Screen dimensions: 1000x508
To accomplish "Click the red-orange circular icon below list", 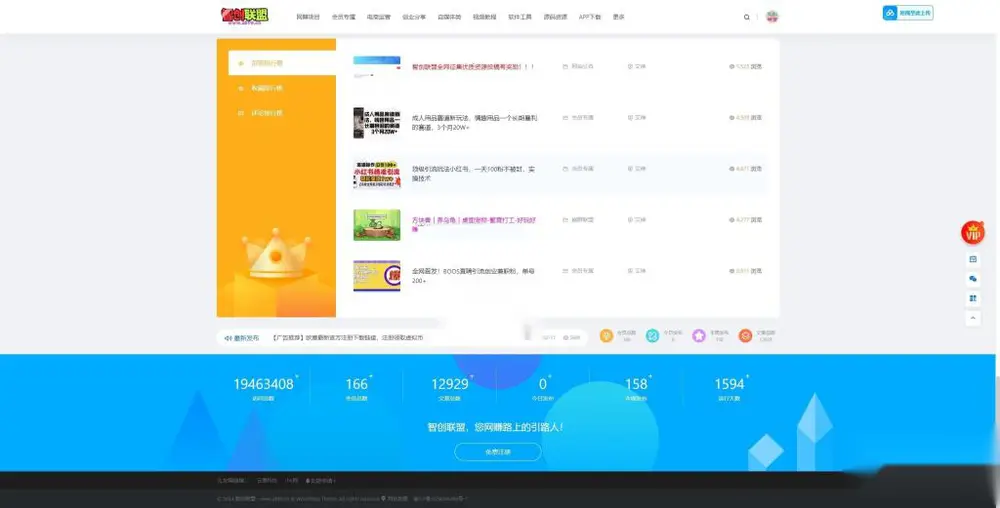I will click(x=745, y=335).
